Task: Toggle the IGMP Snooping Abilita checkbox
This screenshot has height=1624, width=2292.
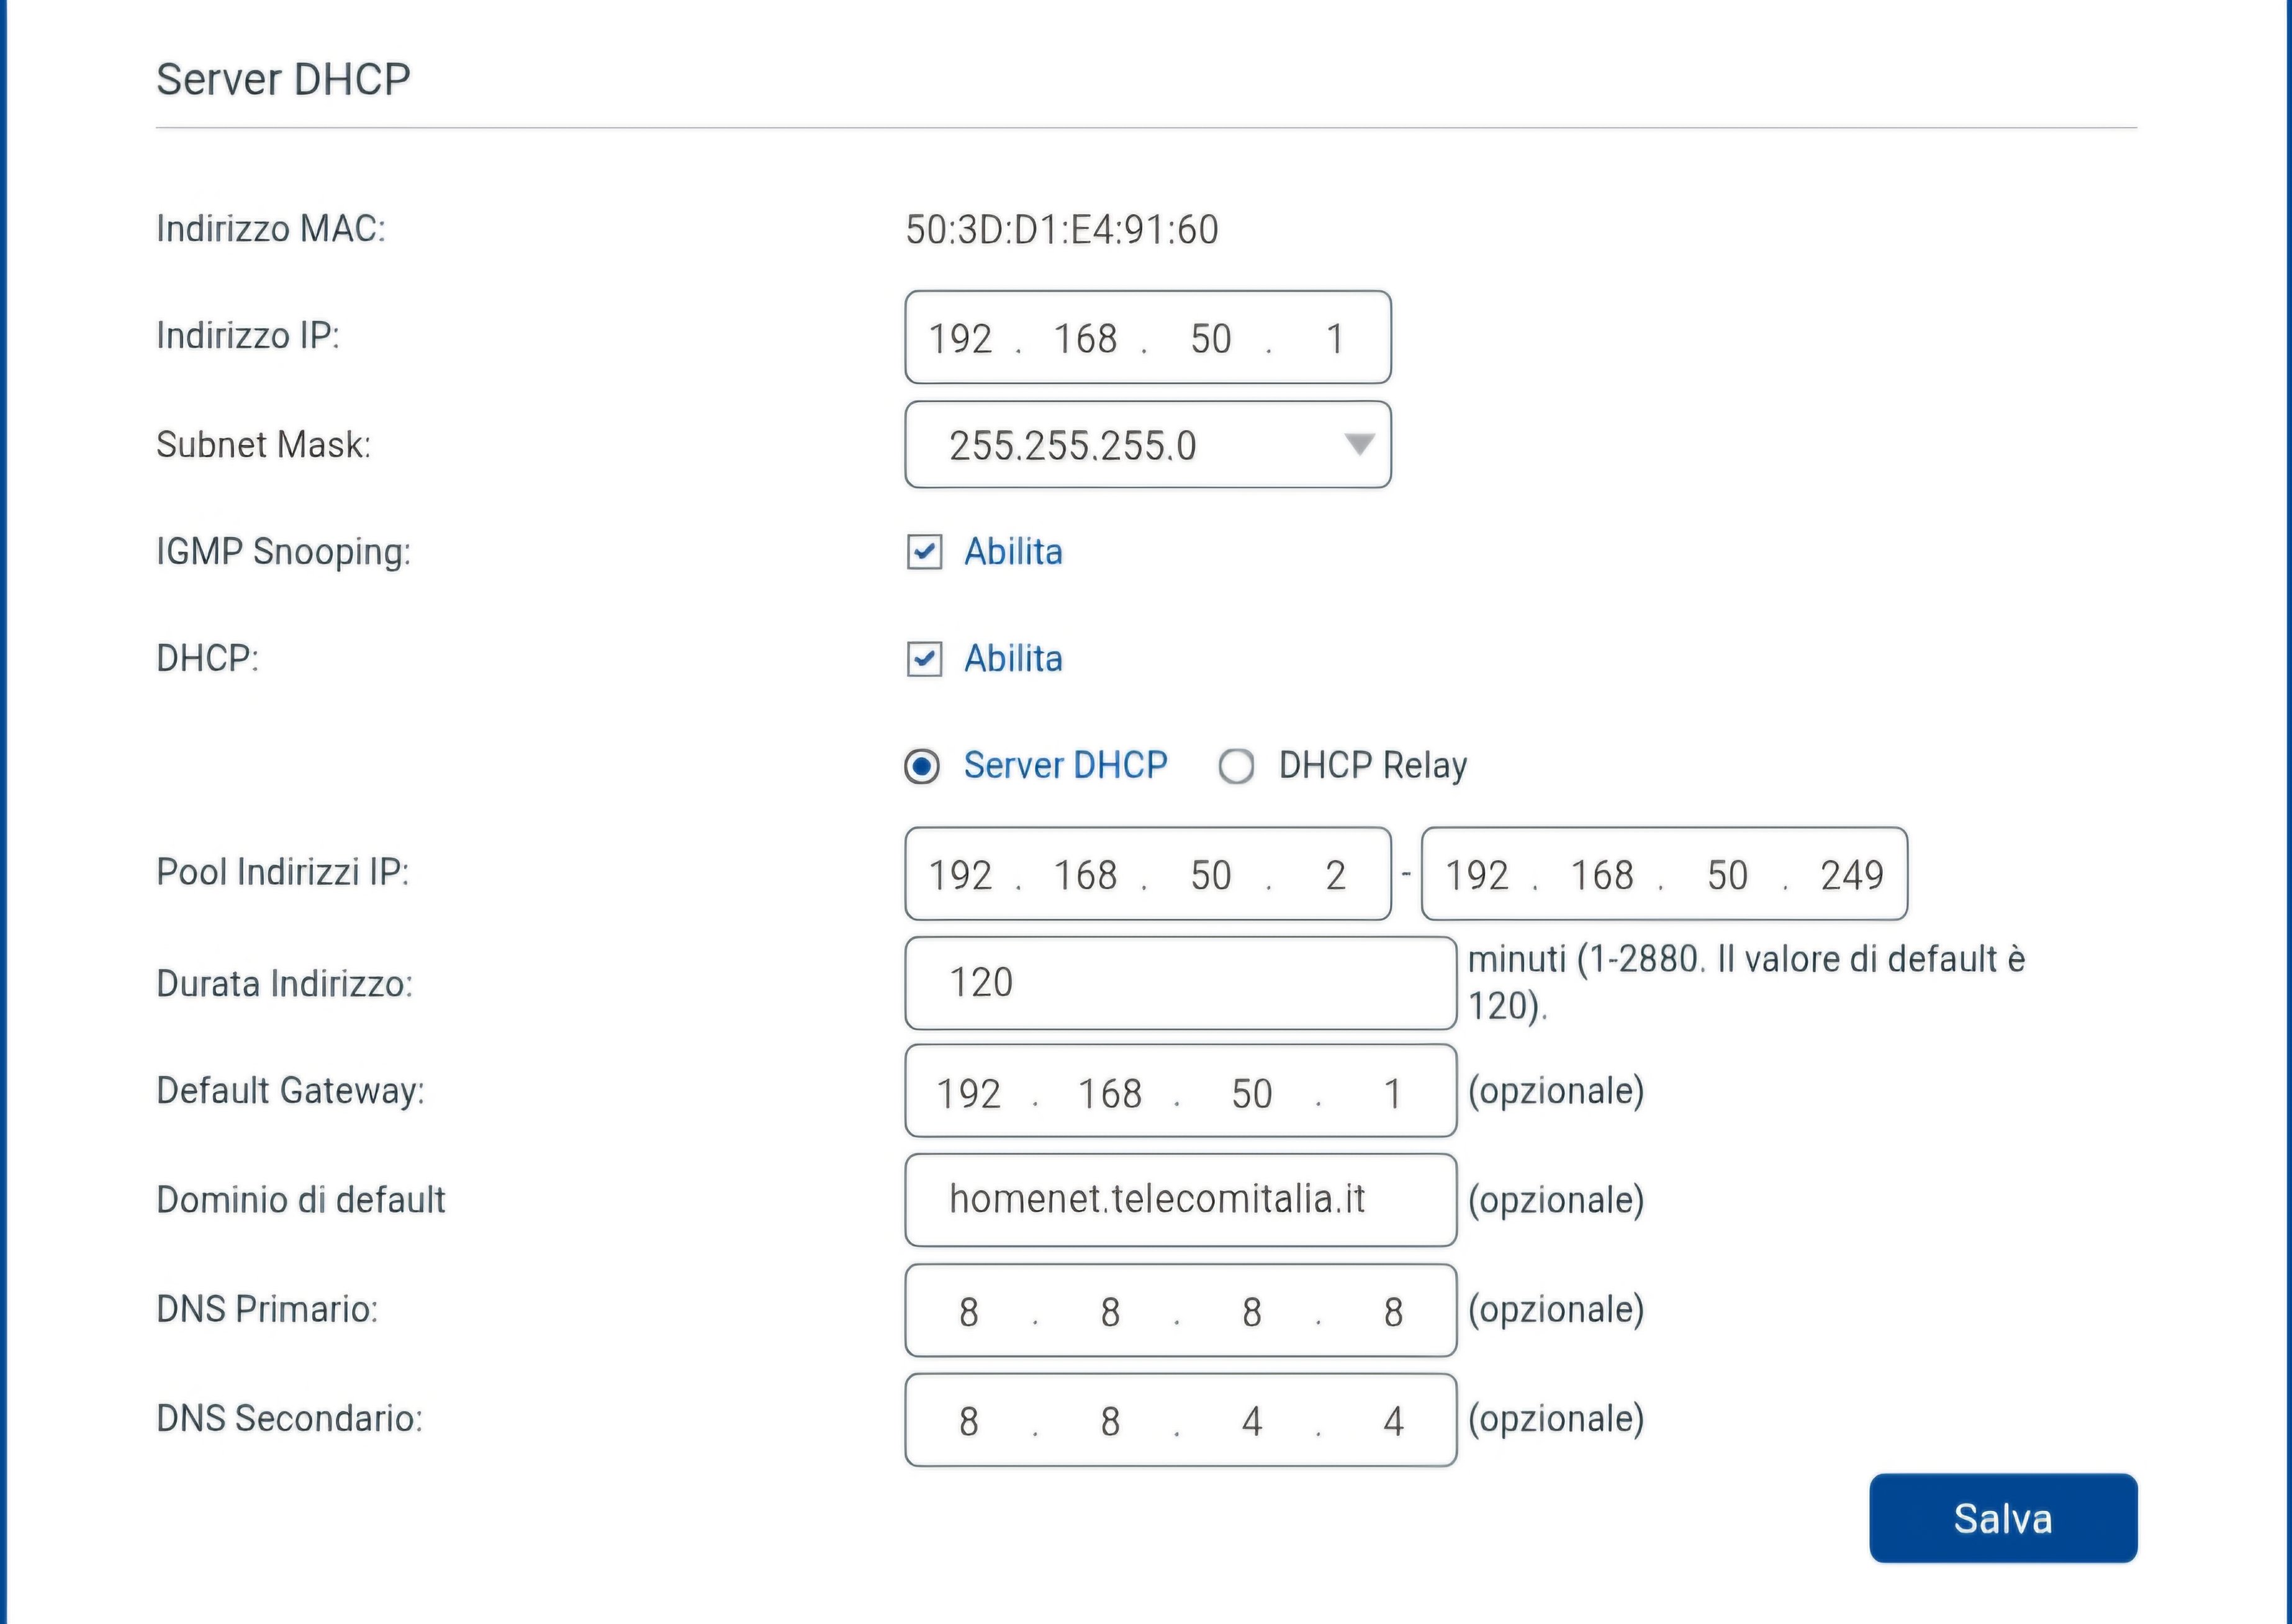Action: 924,552
